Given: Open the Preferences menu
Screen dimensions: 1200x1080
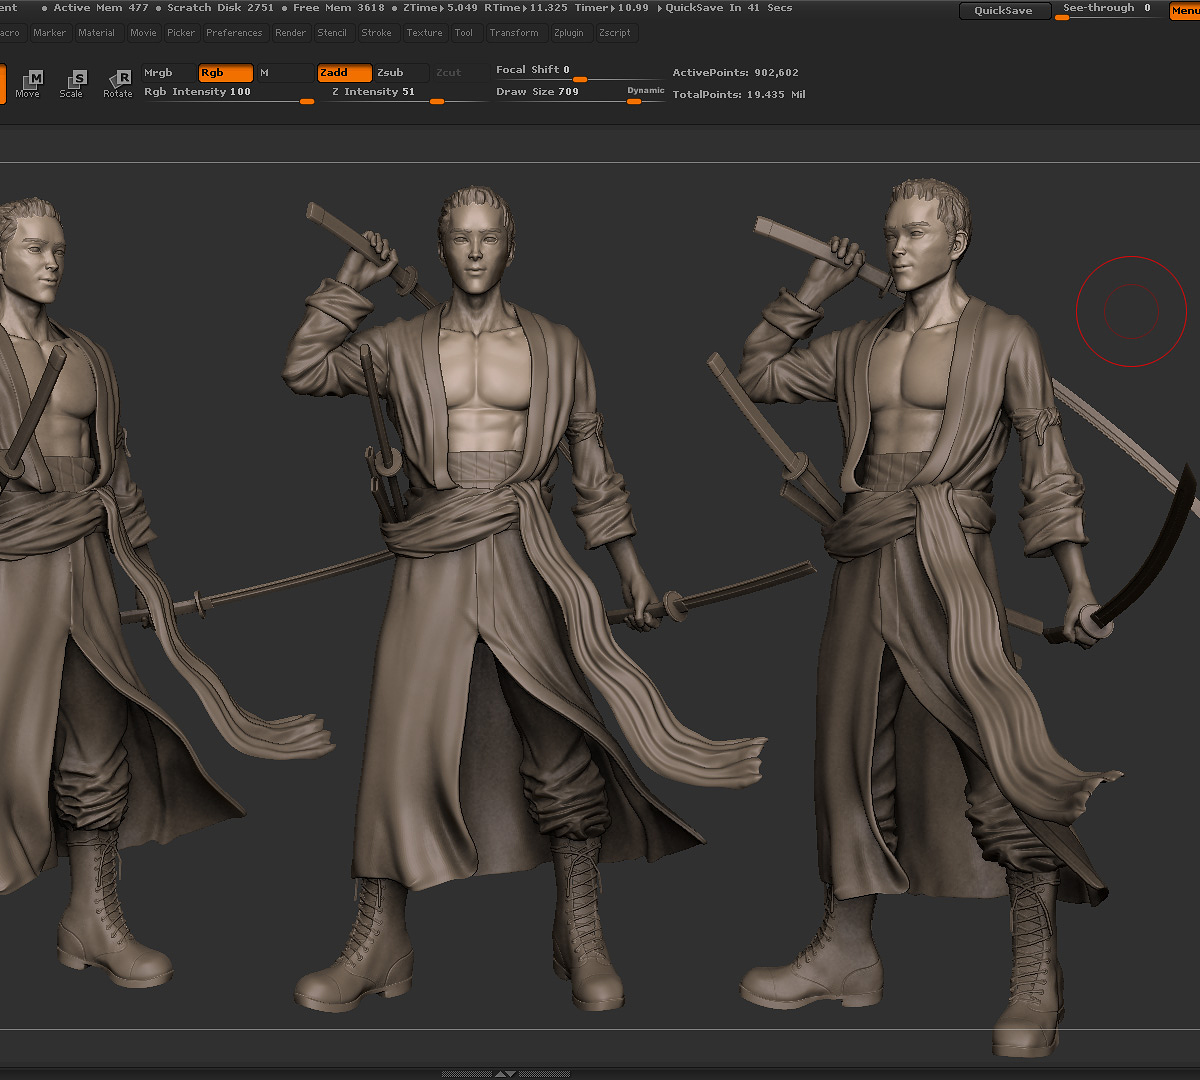Looking at the screenshot, I should 234,33.
